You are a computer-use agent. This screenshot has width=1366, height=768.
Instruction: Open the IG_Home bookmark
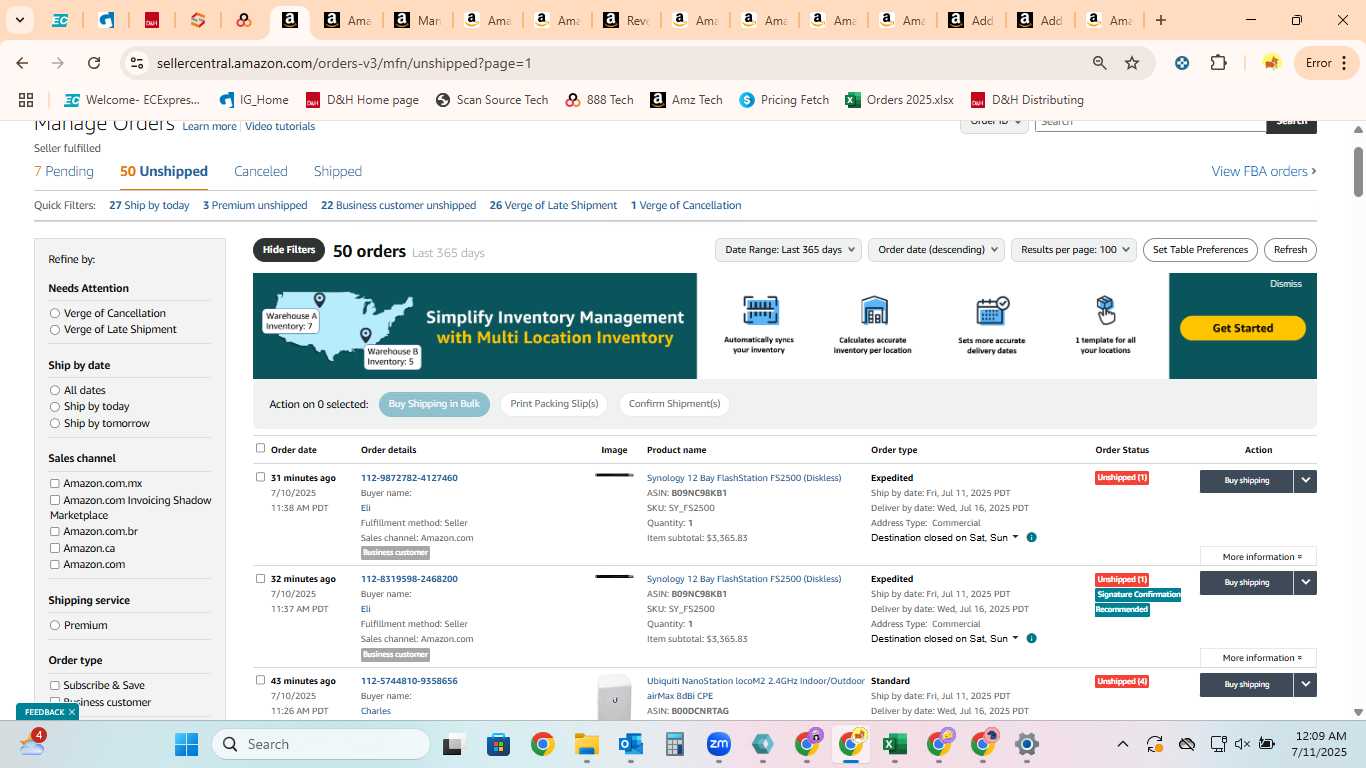254,100
